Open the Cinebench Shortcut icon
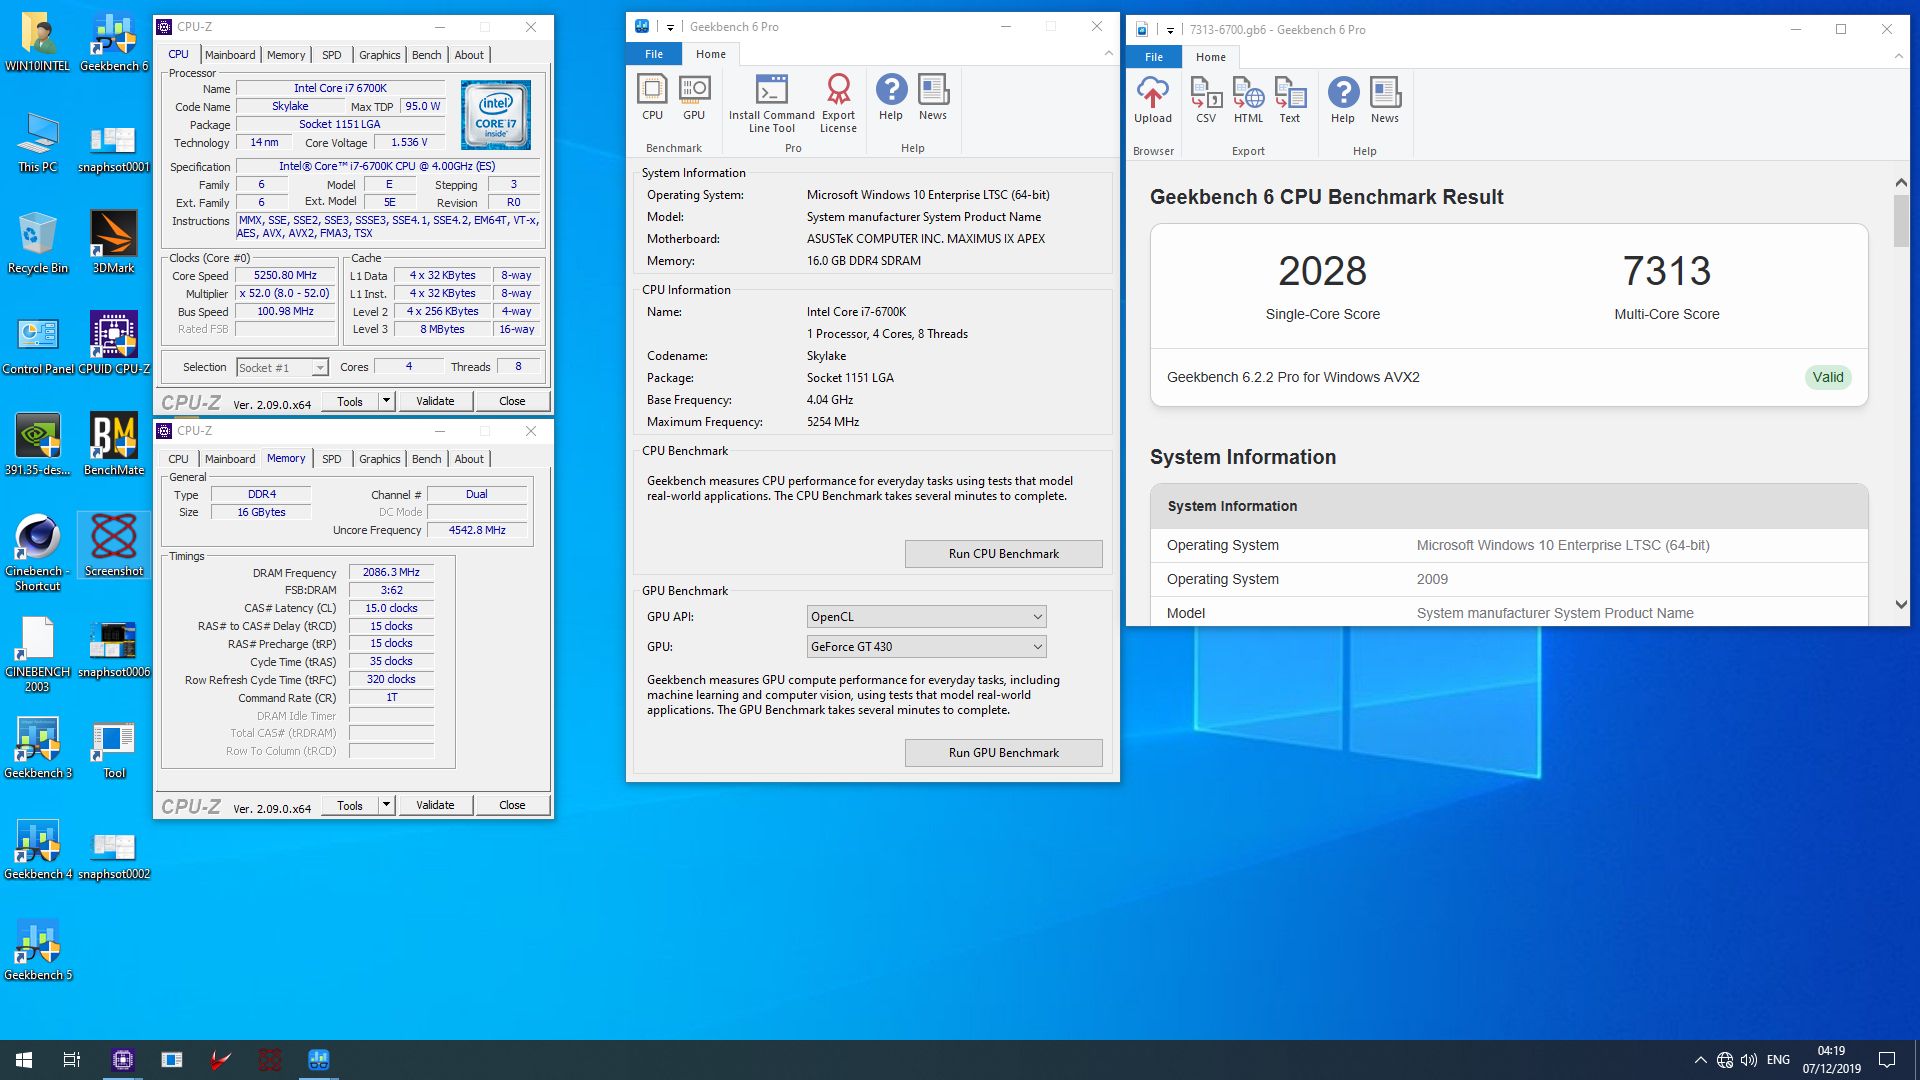 pyautogui.click(x=38, y=553)
